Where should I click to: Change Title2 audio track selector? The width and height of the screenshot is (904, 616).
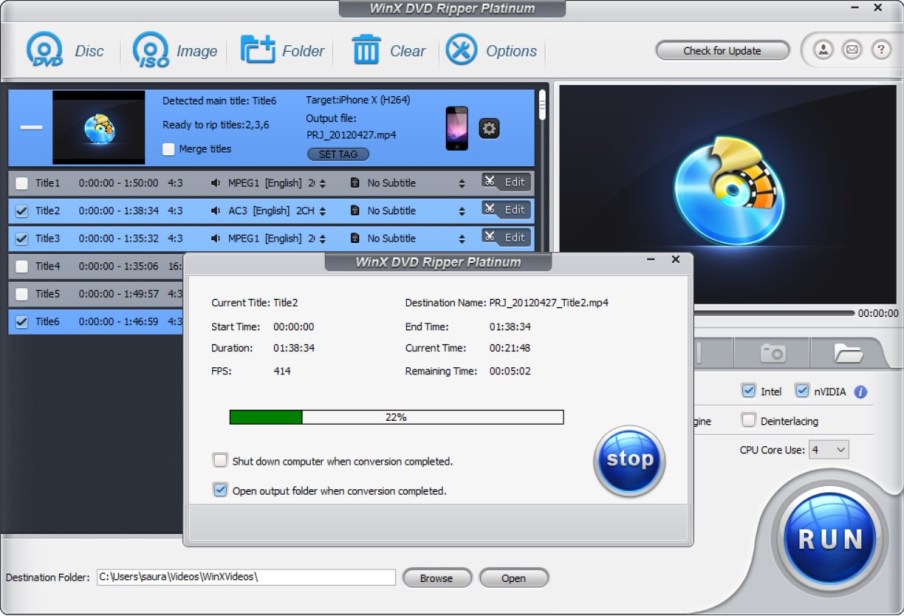tap(322, 211)
